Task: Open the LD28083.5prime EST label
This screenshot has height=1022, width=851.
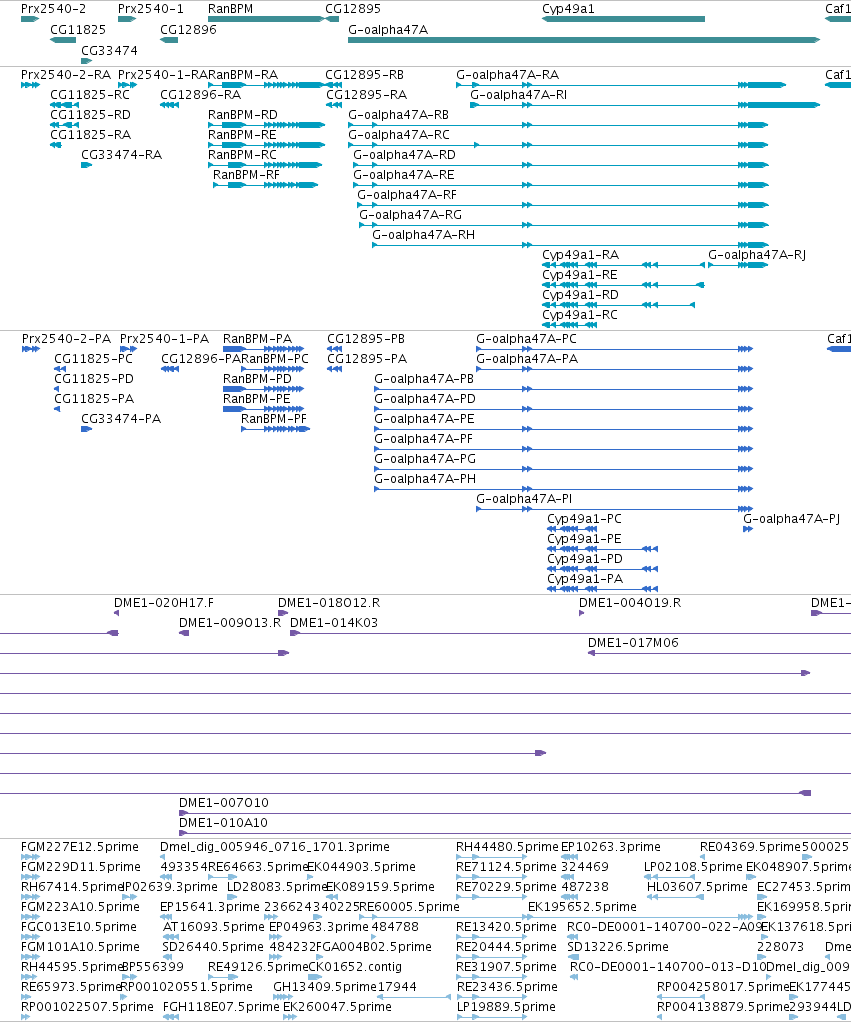Action: (x=276, y=887)
